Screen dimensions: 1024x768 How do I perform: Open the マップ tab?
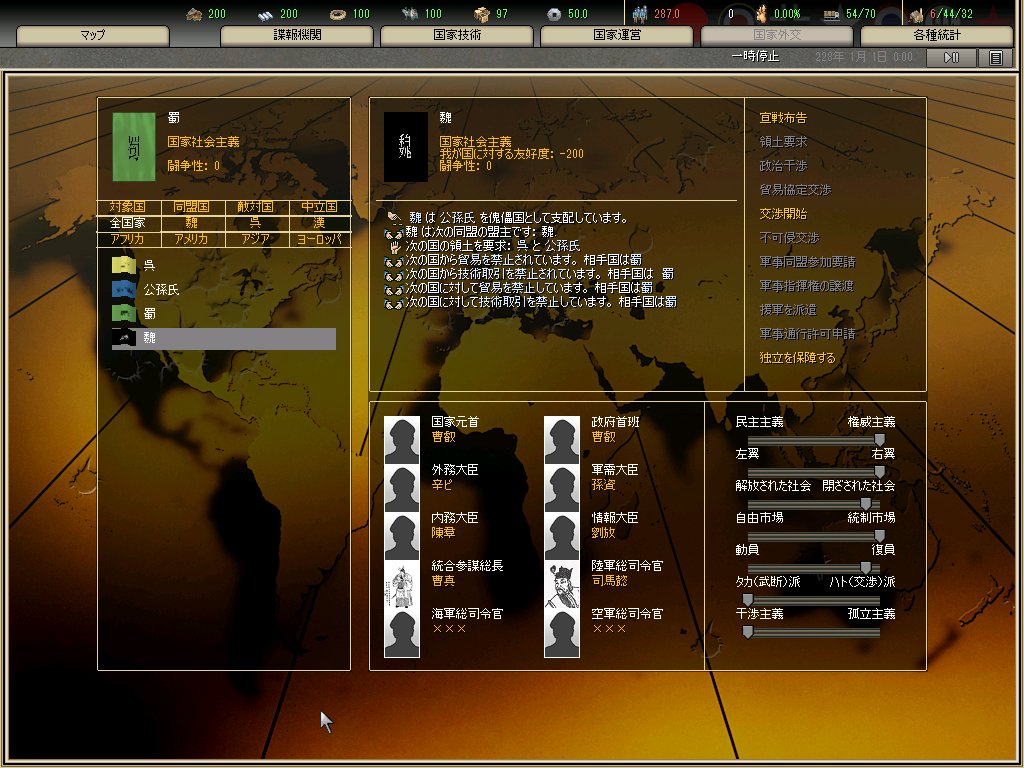92,35
